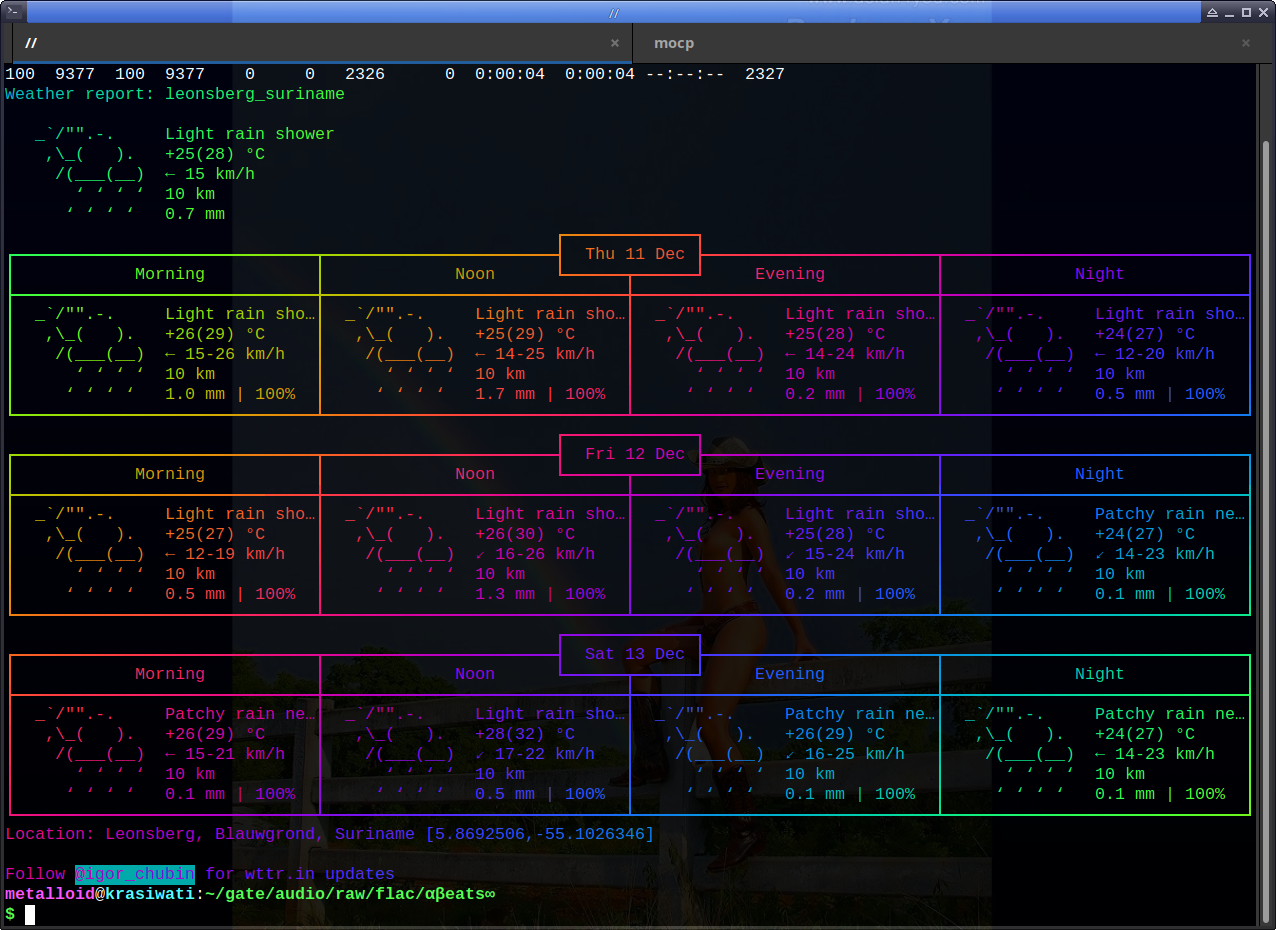This screenshot has width=1276, height=930.
Task: Click the Leonsberg location coordinates text
Action: tap(539, 834)
